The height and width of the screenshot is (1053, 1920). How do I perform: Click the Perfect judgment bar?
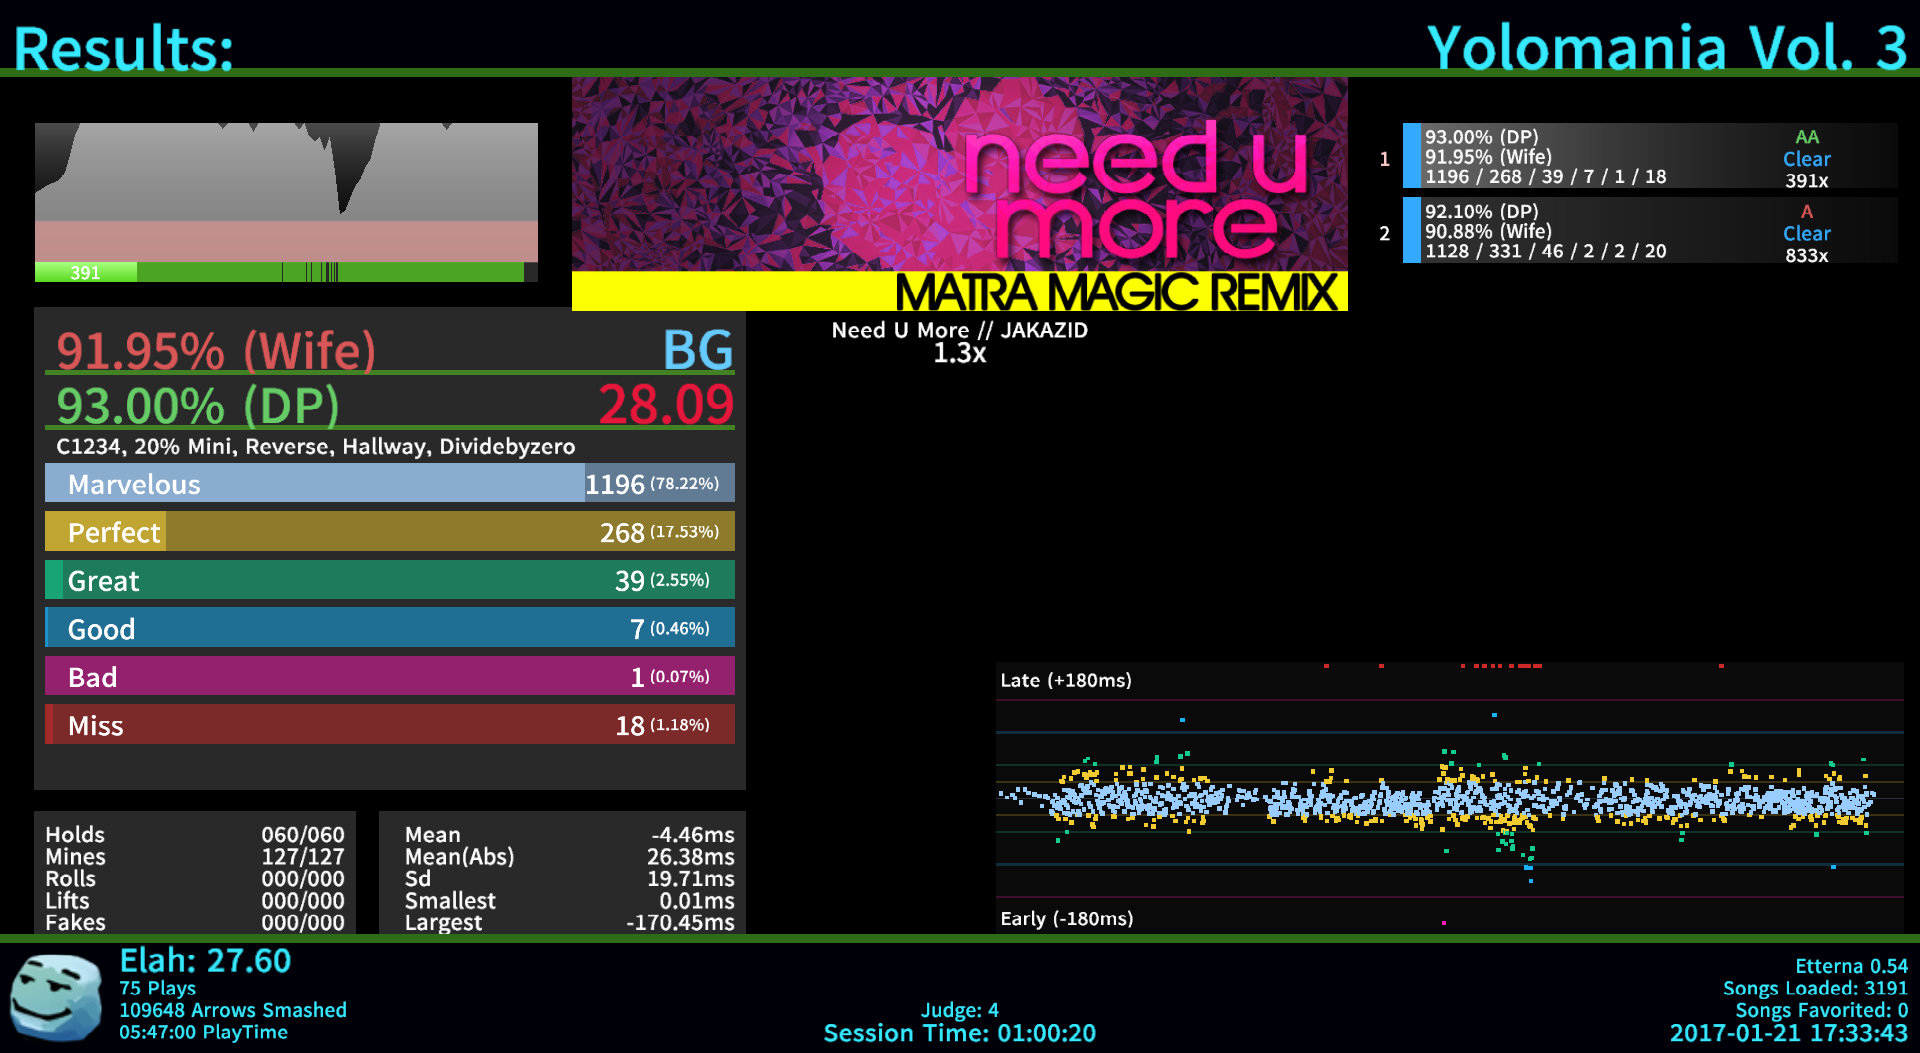click(x=389, y=532)
